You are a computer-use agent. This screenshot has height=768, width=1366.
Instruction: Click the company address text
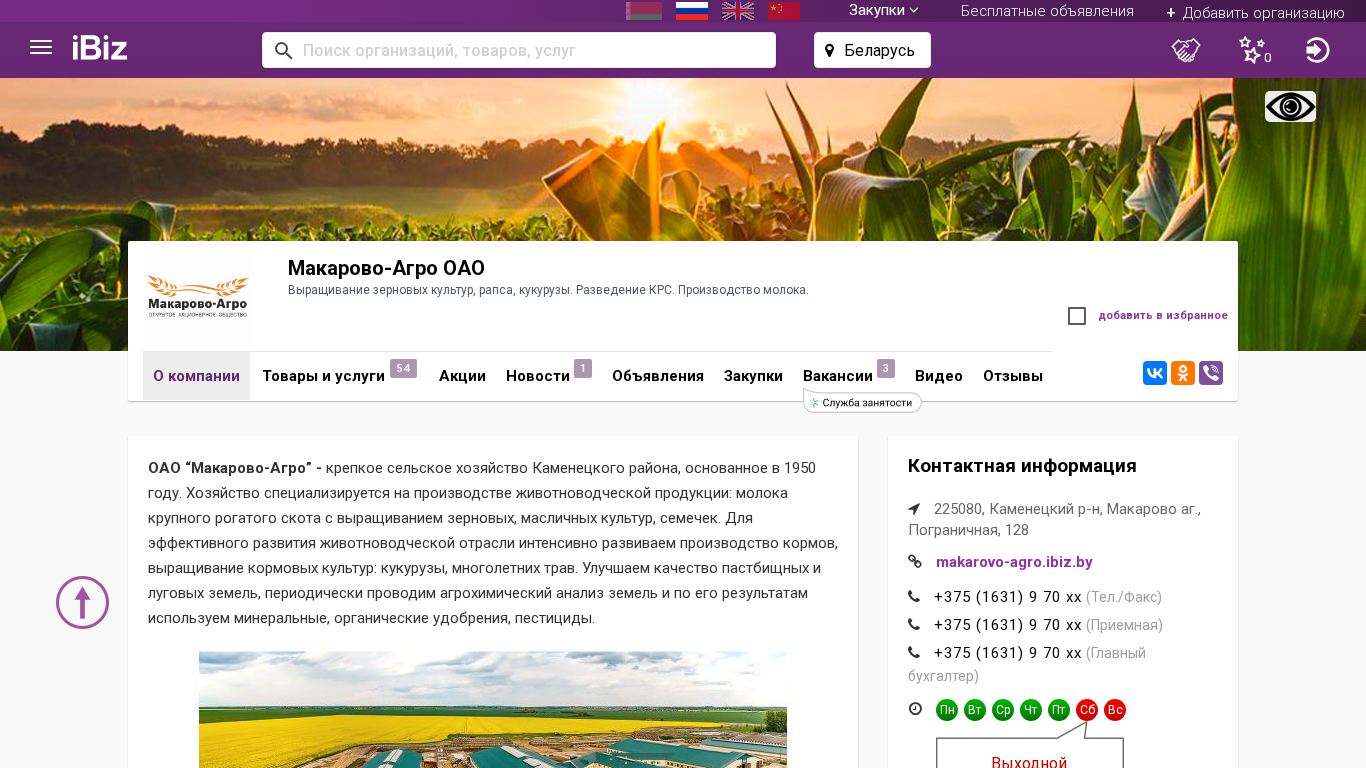(1054, 519)
